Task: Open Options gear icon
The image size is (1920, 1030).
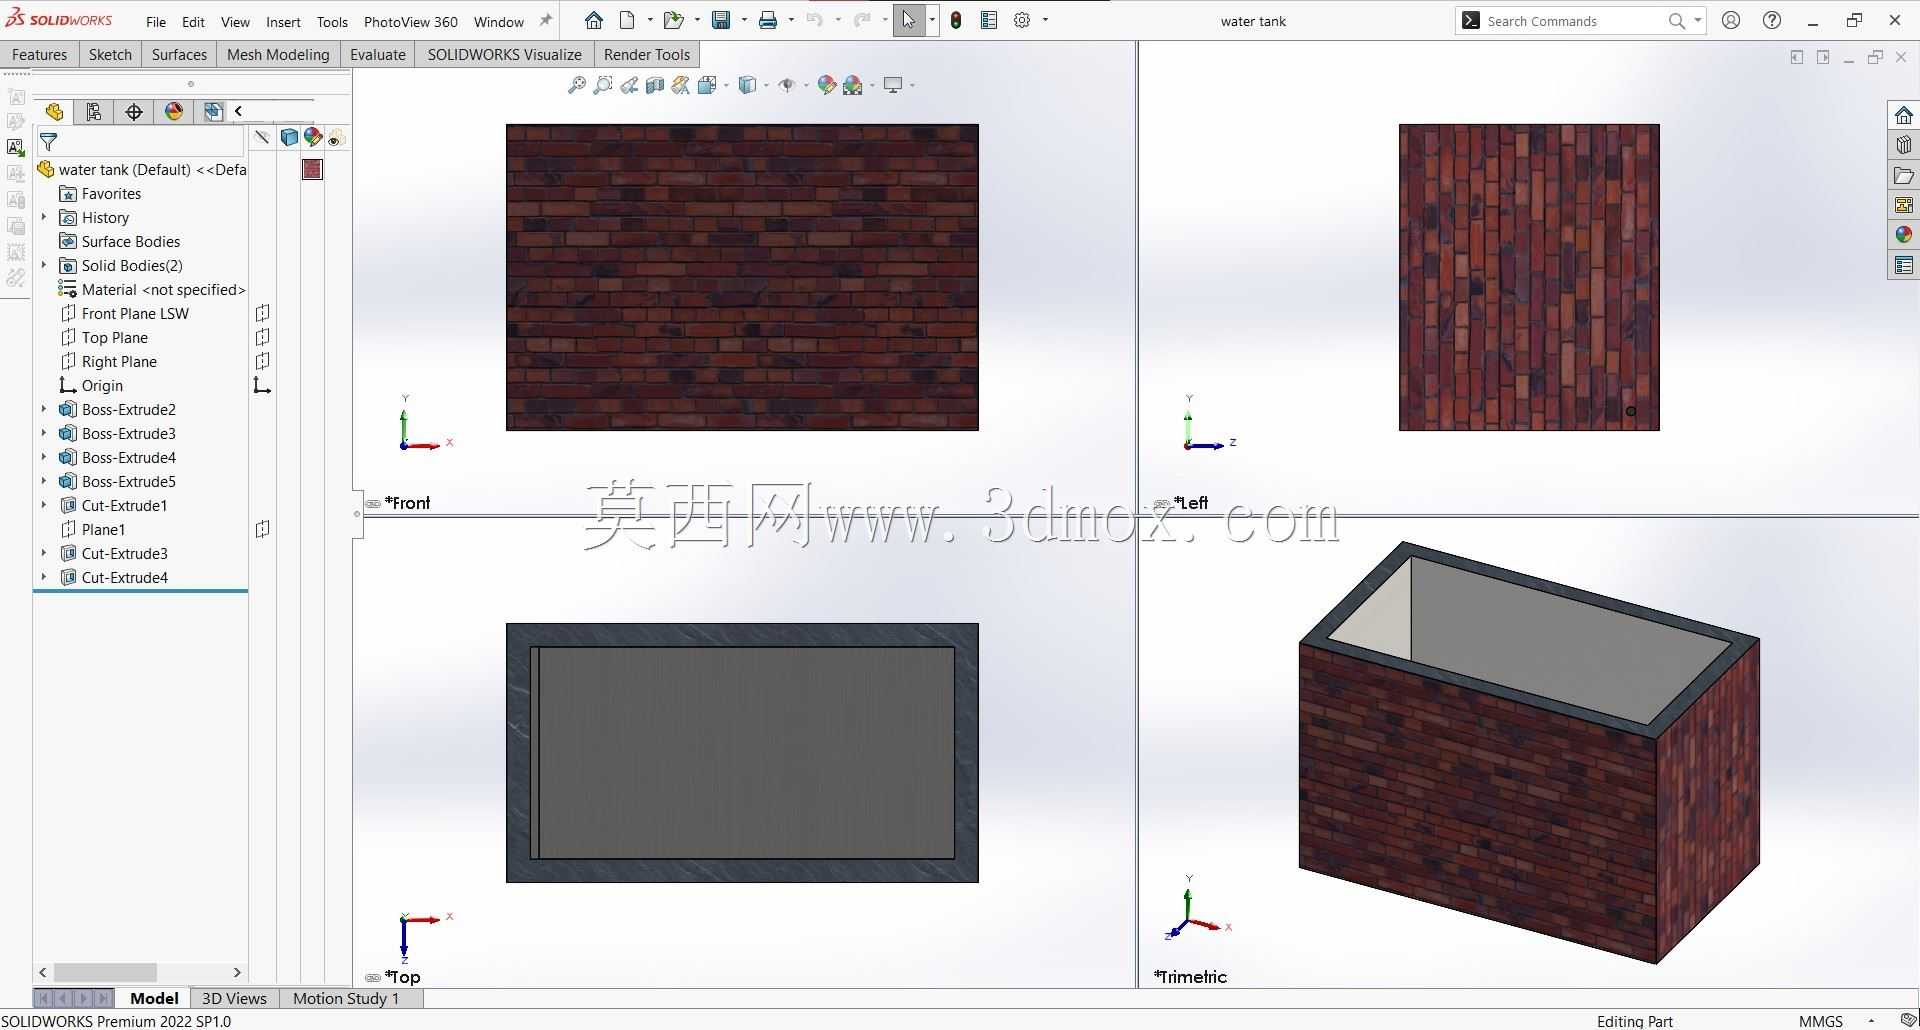Action: [x=1022, y=20]
